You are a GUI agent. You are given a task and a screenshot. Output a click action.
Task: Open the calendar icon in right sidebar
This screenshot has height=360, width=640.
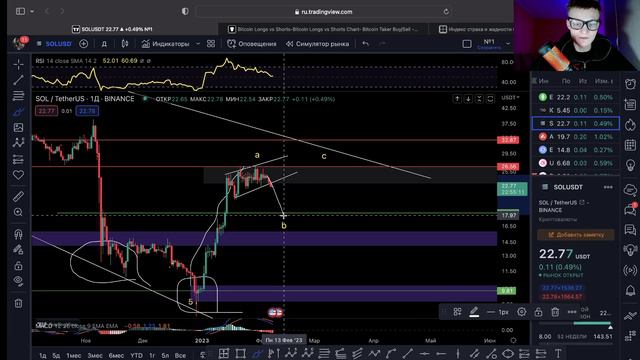[x=630, y=144]
